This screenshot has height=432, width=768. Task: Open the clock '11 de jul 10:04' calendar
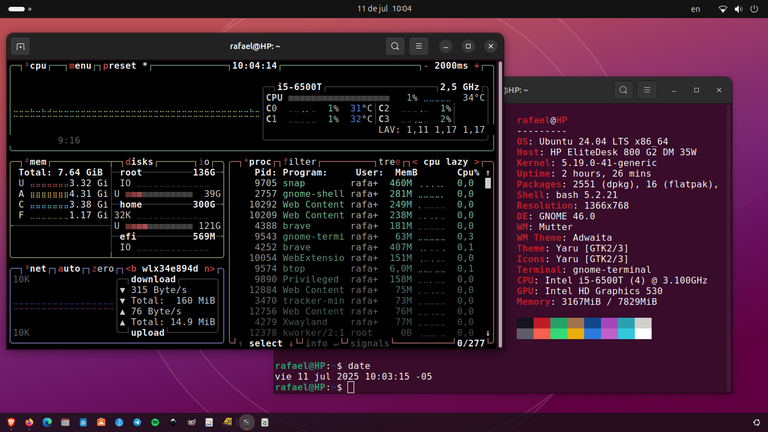[x=384, y=9]
